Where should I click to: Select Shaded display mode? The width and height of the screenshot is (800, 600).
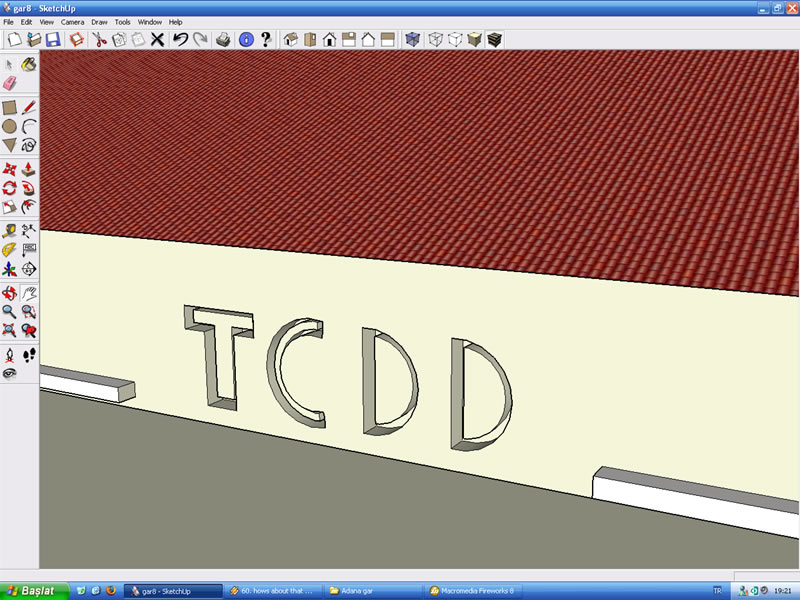[x=474, y=39]
